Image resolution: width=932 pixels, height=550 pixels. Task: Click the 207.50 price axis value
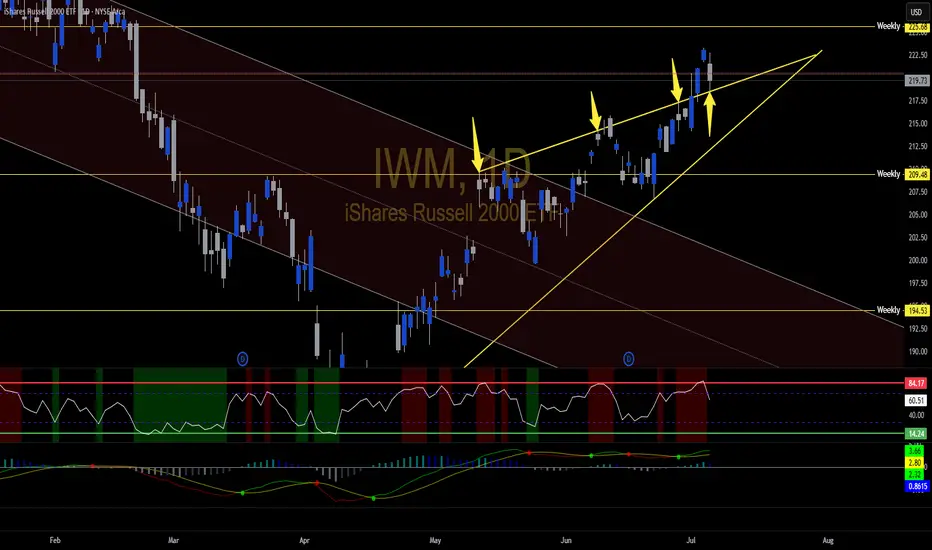pos(918,191)
